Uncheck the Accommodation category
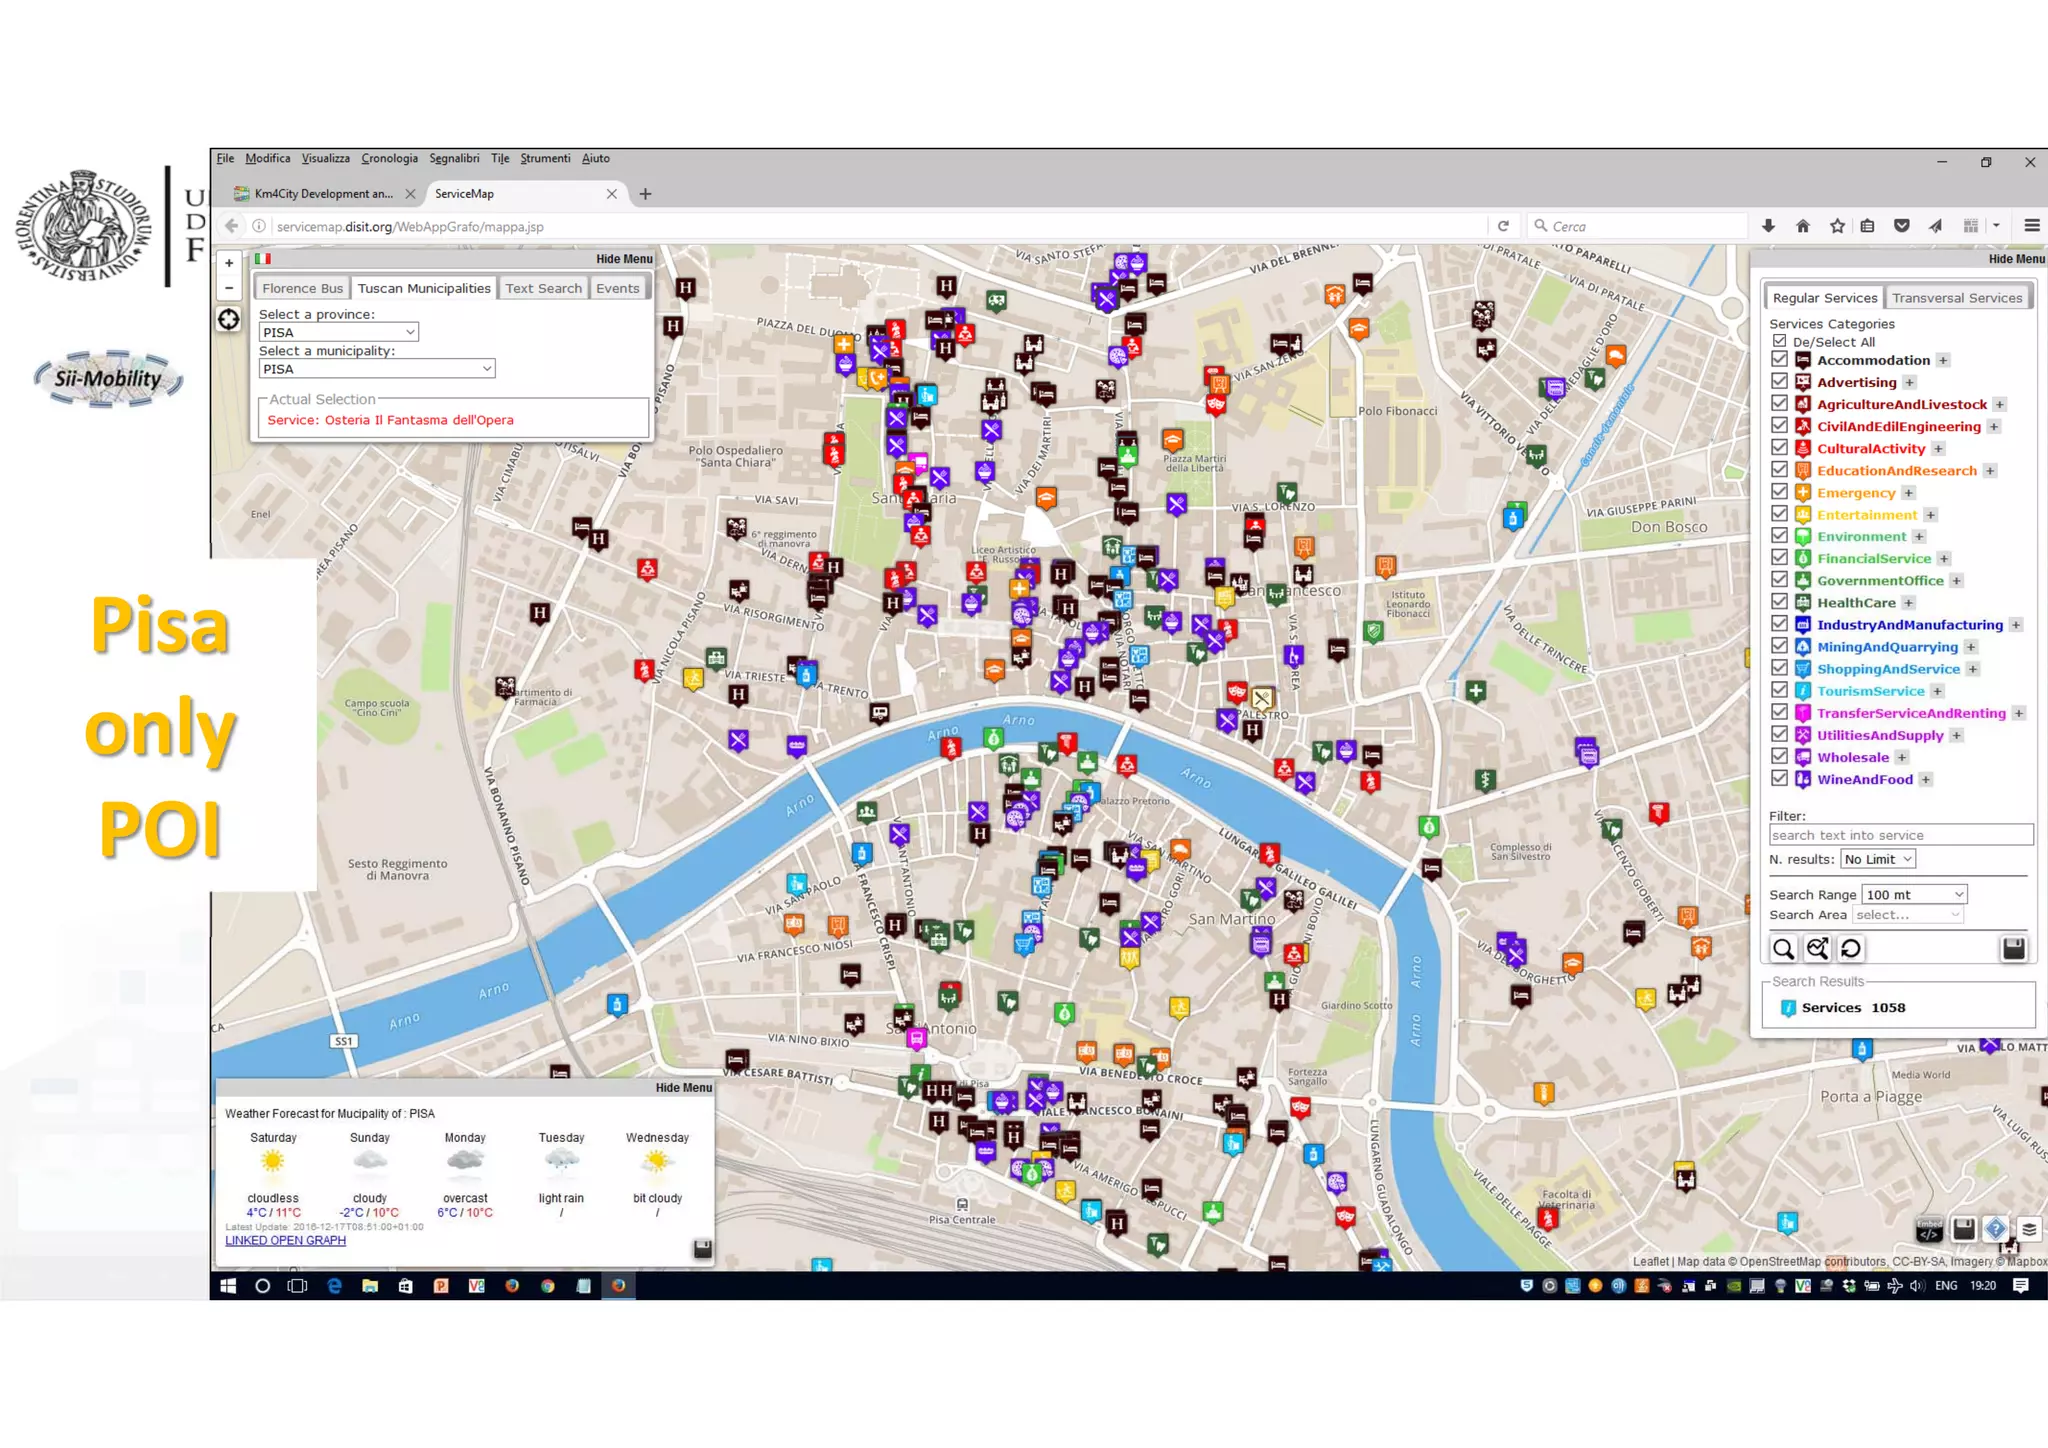 tap(1779, 359)
